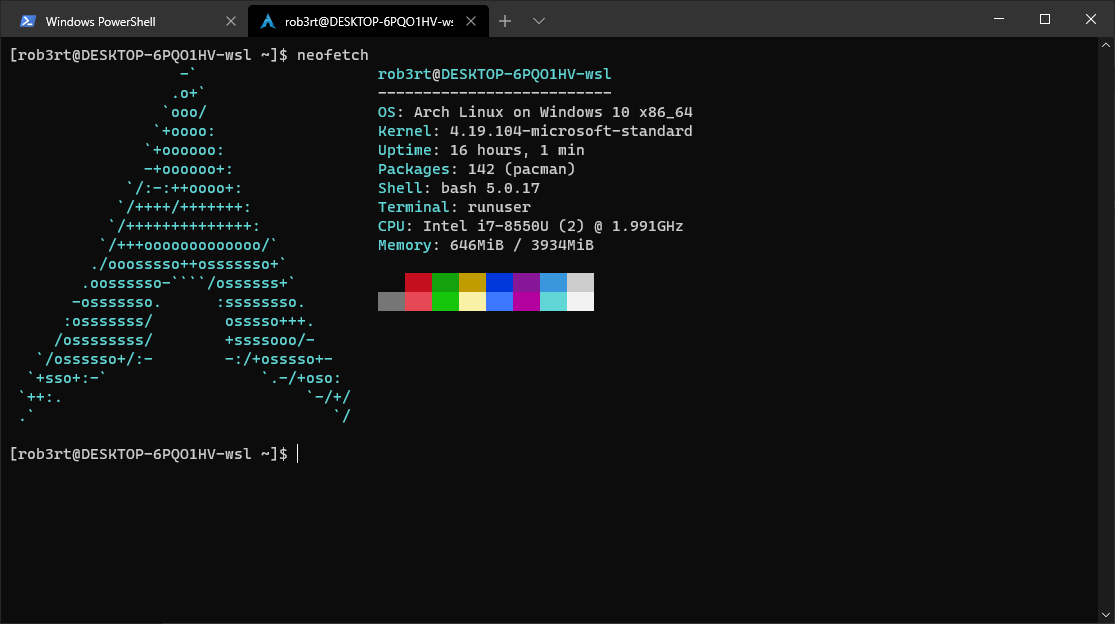The height and width of the screenshot is (624, 1115).
Task: Click the 'Memory: 646MiB / 3934MiB' line
Action: pyautogui.click(x=486, y=245)
